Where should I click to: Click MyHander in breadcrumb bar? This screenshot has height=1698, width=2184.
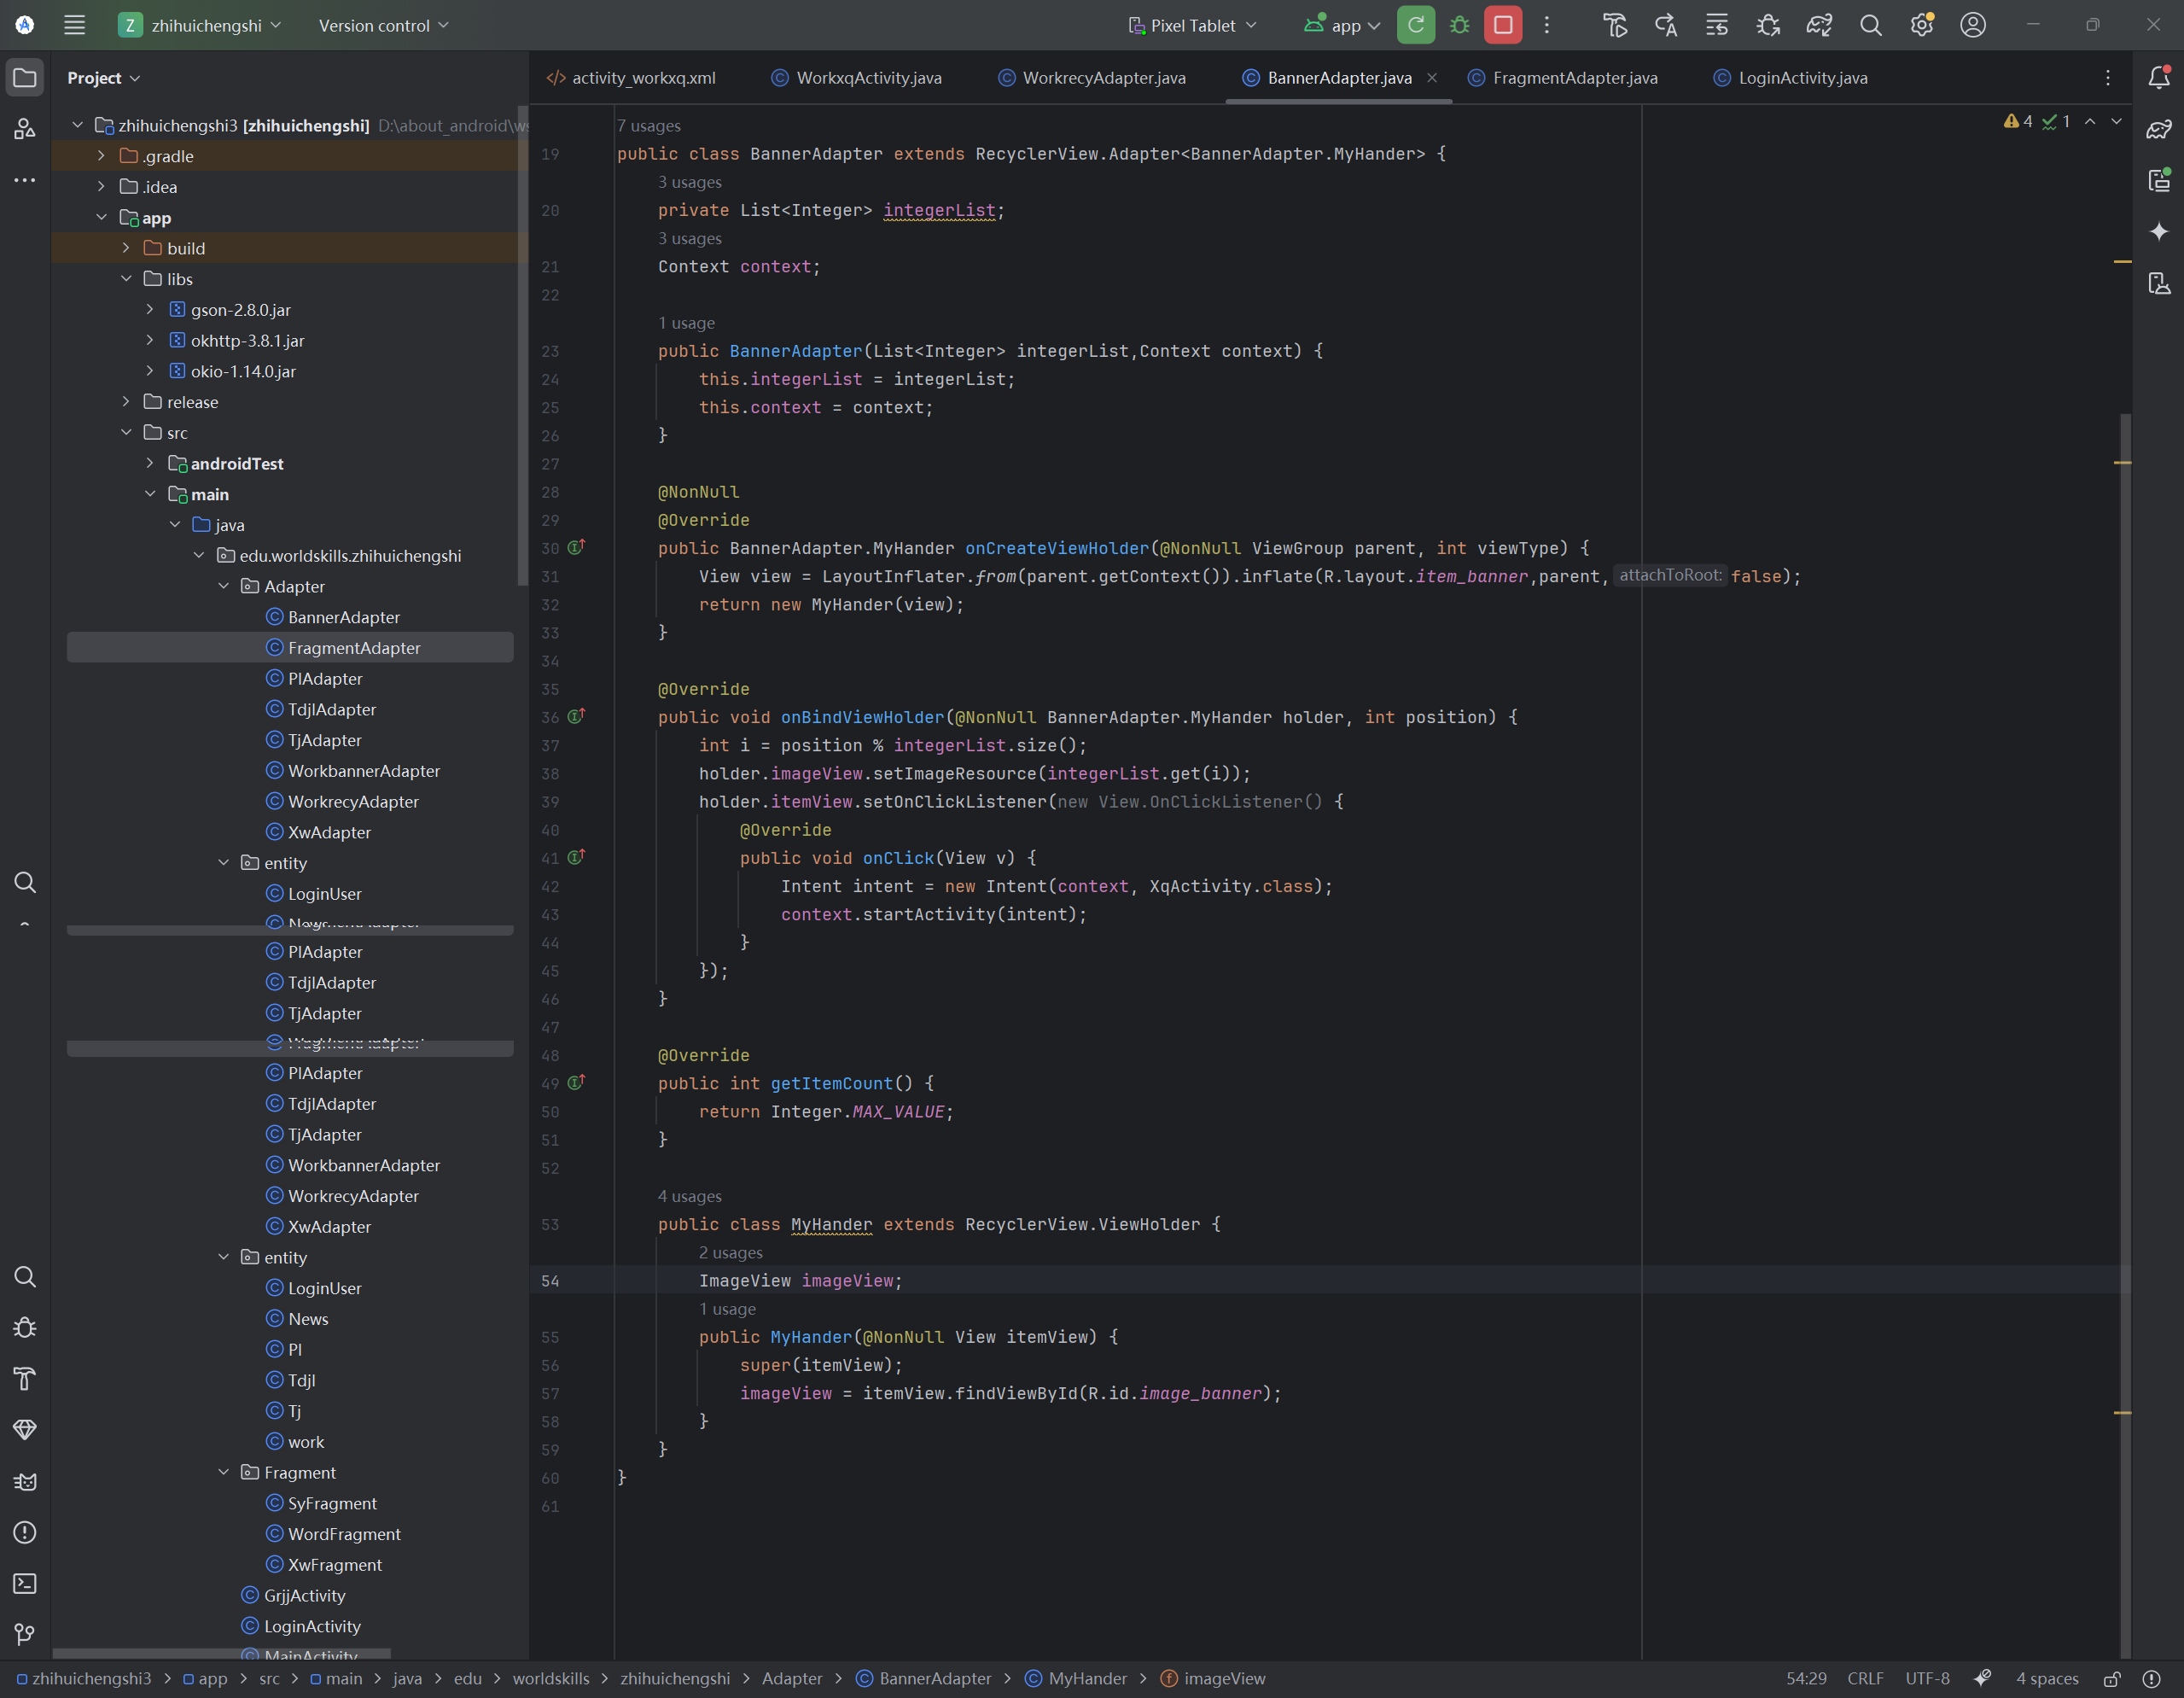point(1087,1679)
